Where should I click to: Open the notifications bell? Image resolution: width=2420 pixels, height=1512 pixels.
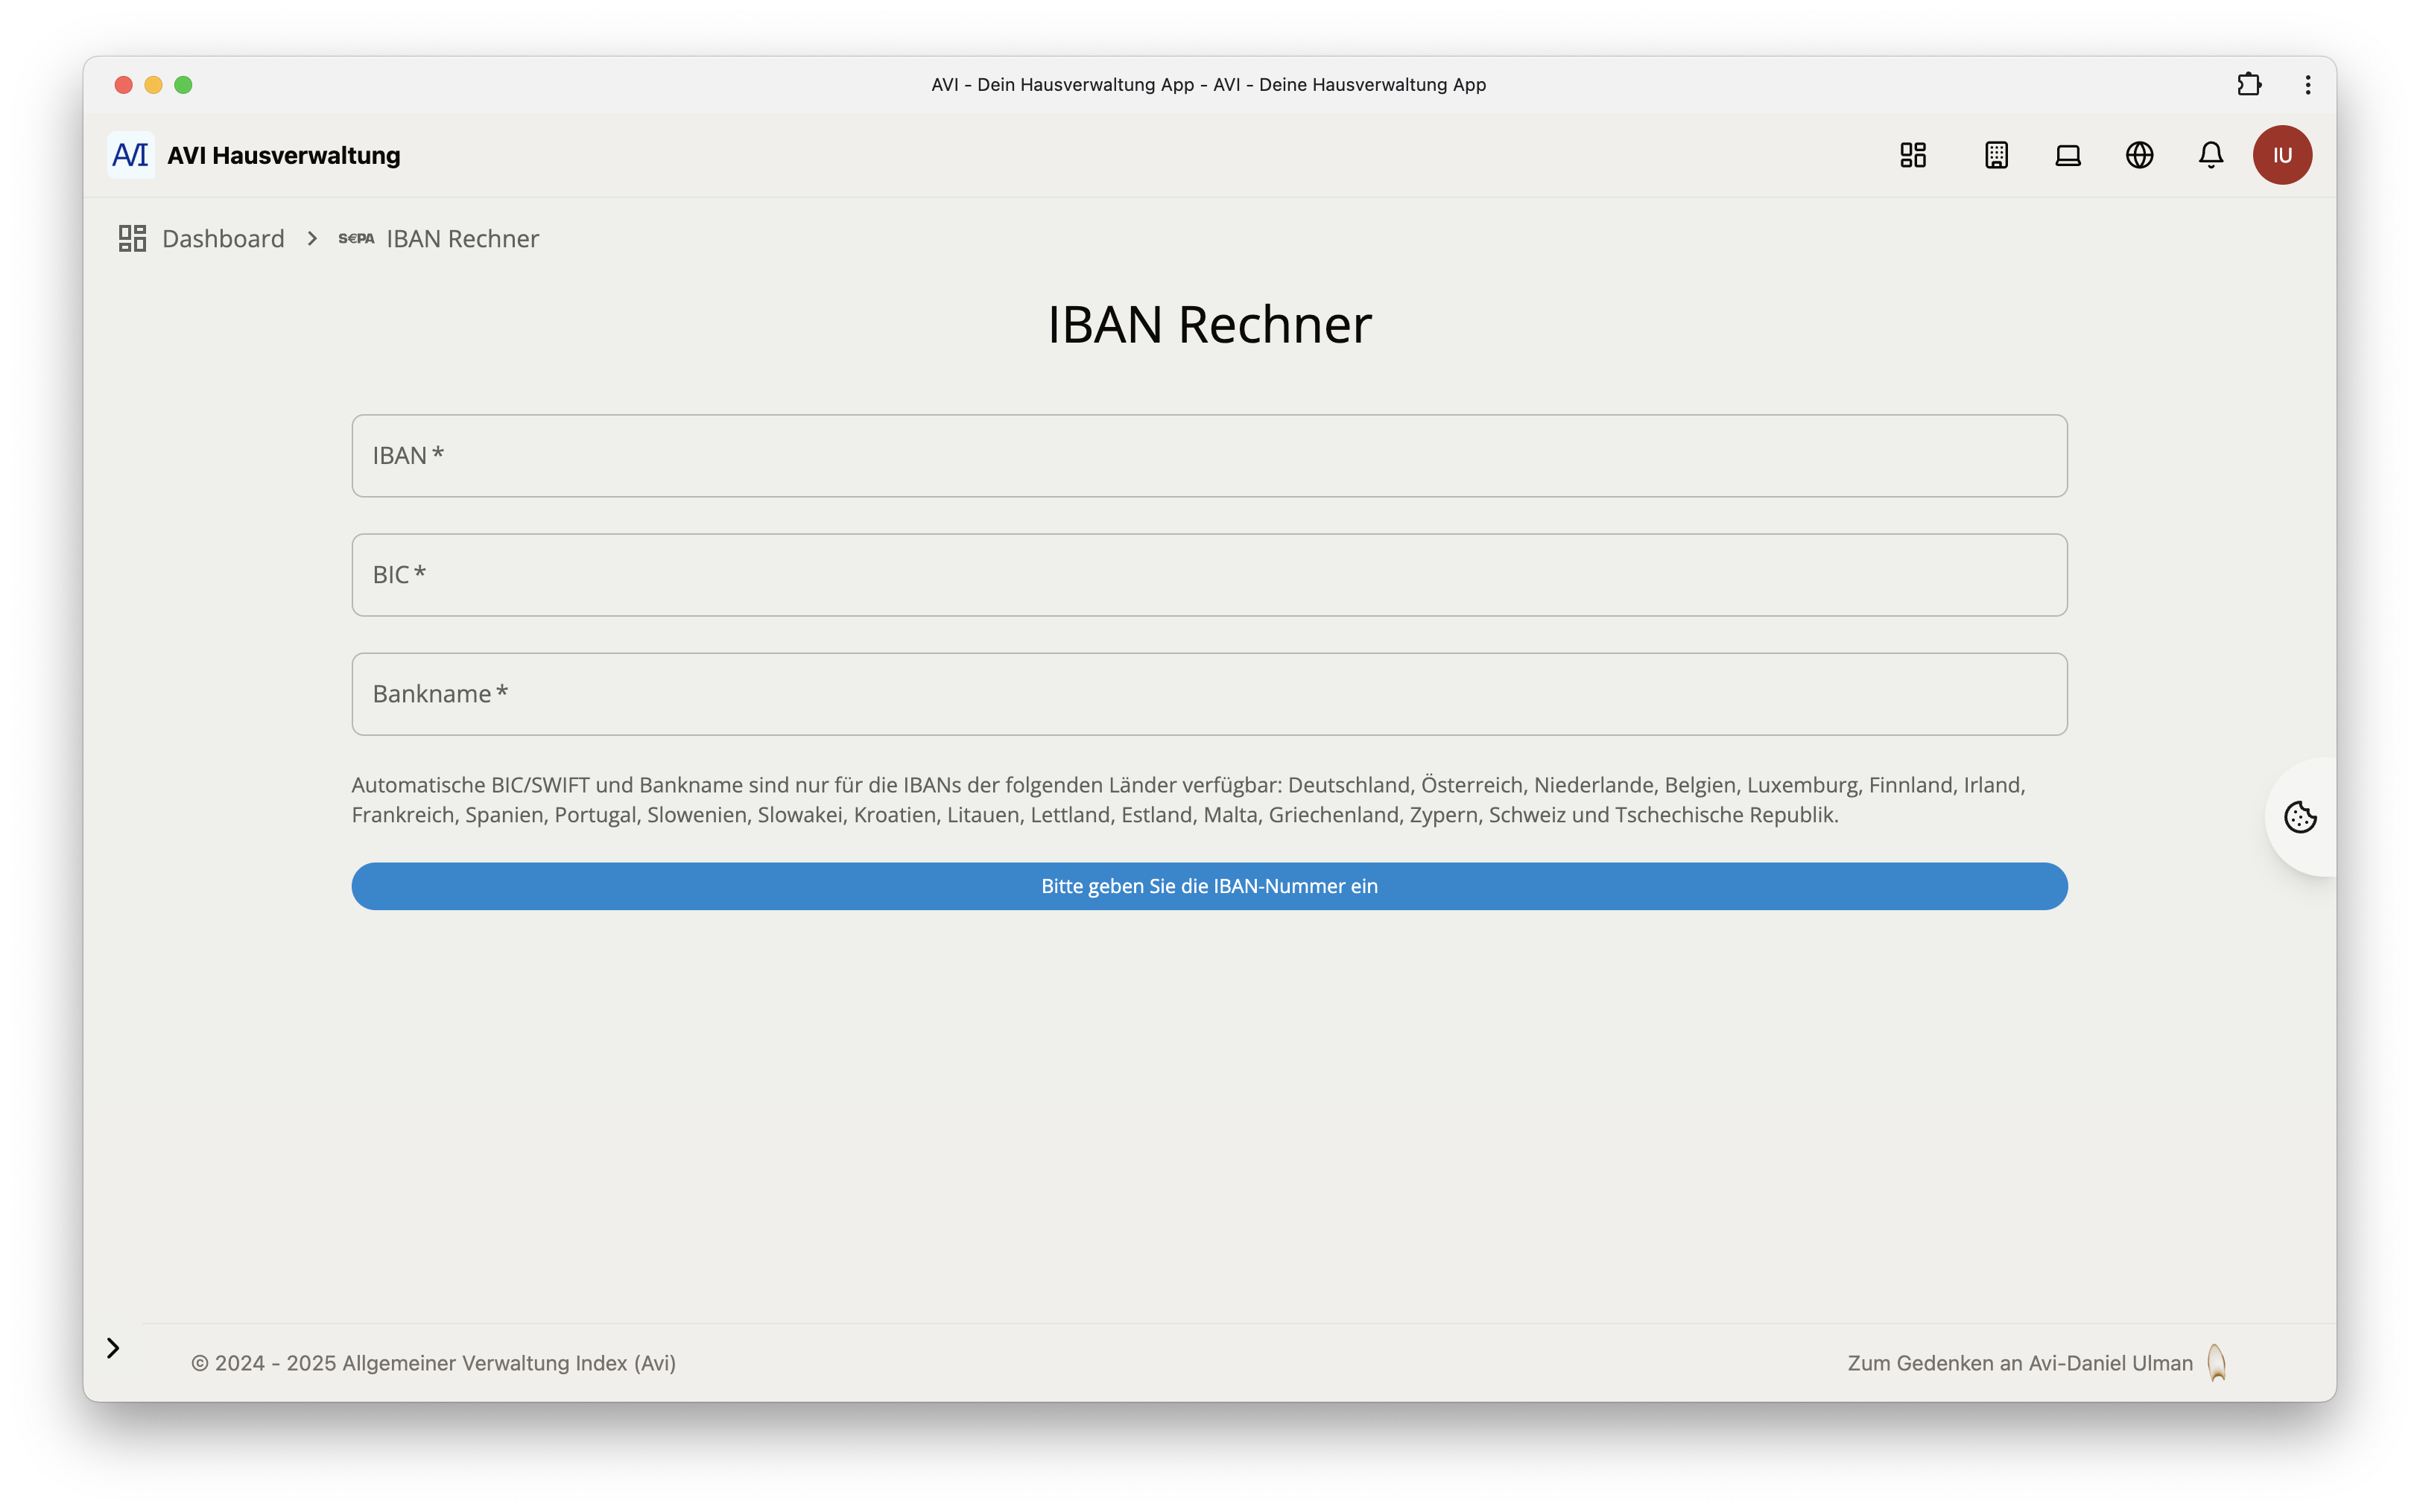point(2210,155)
